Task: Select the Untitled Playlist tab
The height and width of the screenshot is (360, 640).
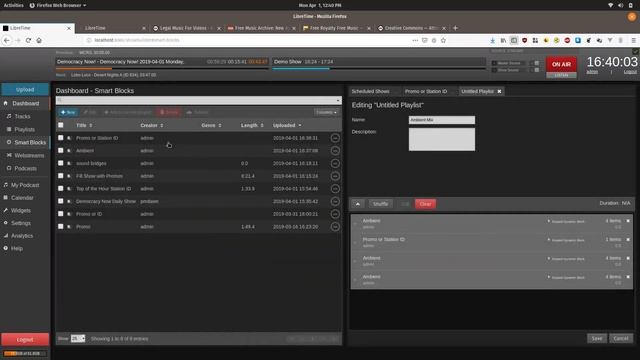Action: click(x=477, y=91)
